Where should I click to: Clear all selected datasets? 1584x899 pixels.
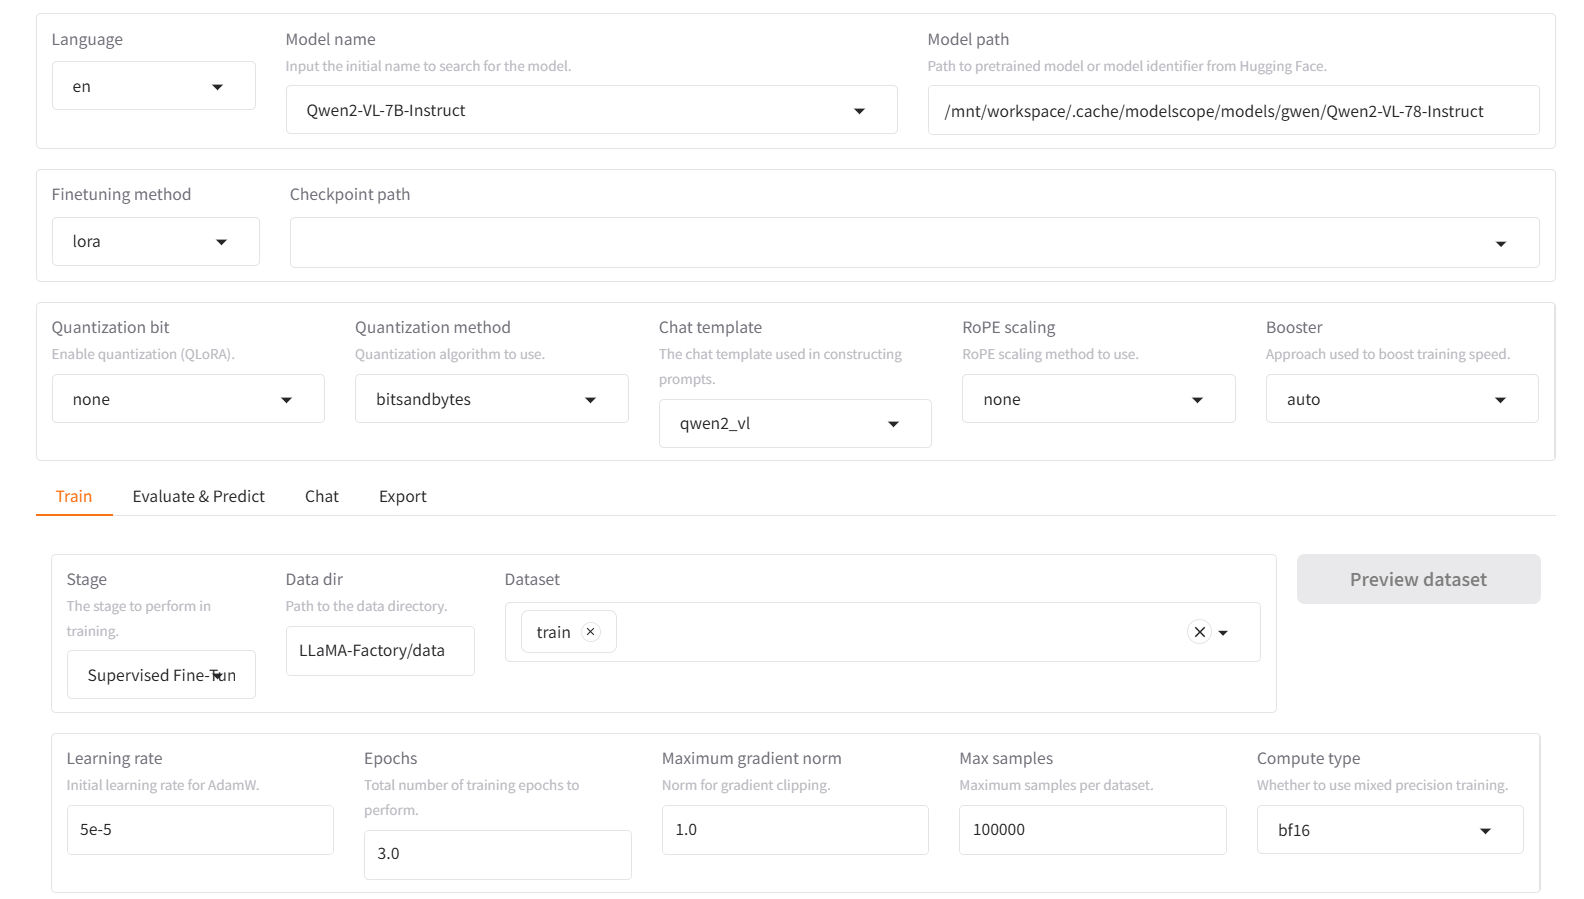1199,632
